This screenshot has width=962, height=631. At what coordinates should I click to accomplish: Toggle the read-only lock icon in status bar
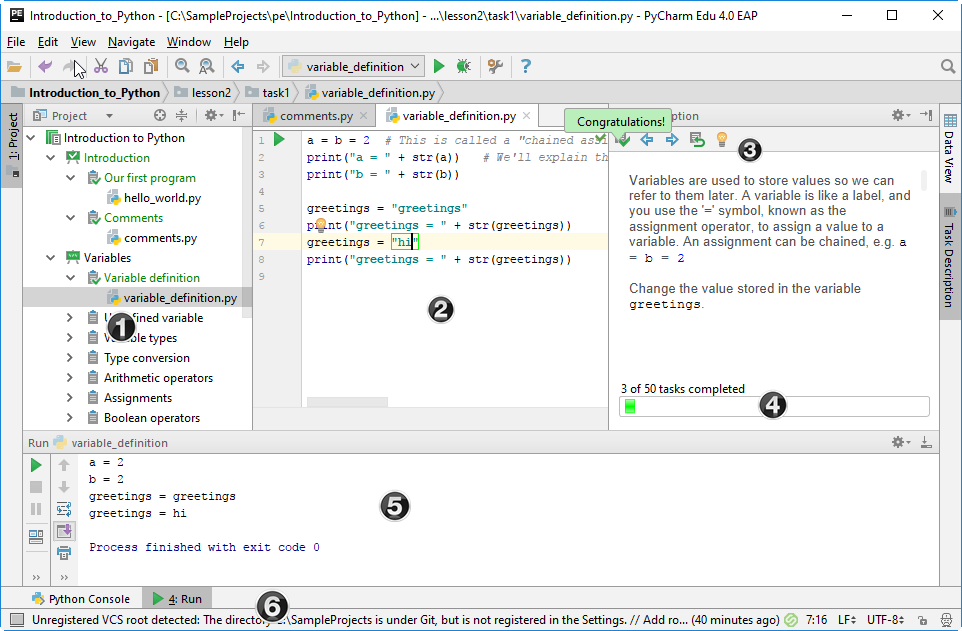(922, 620)
